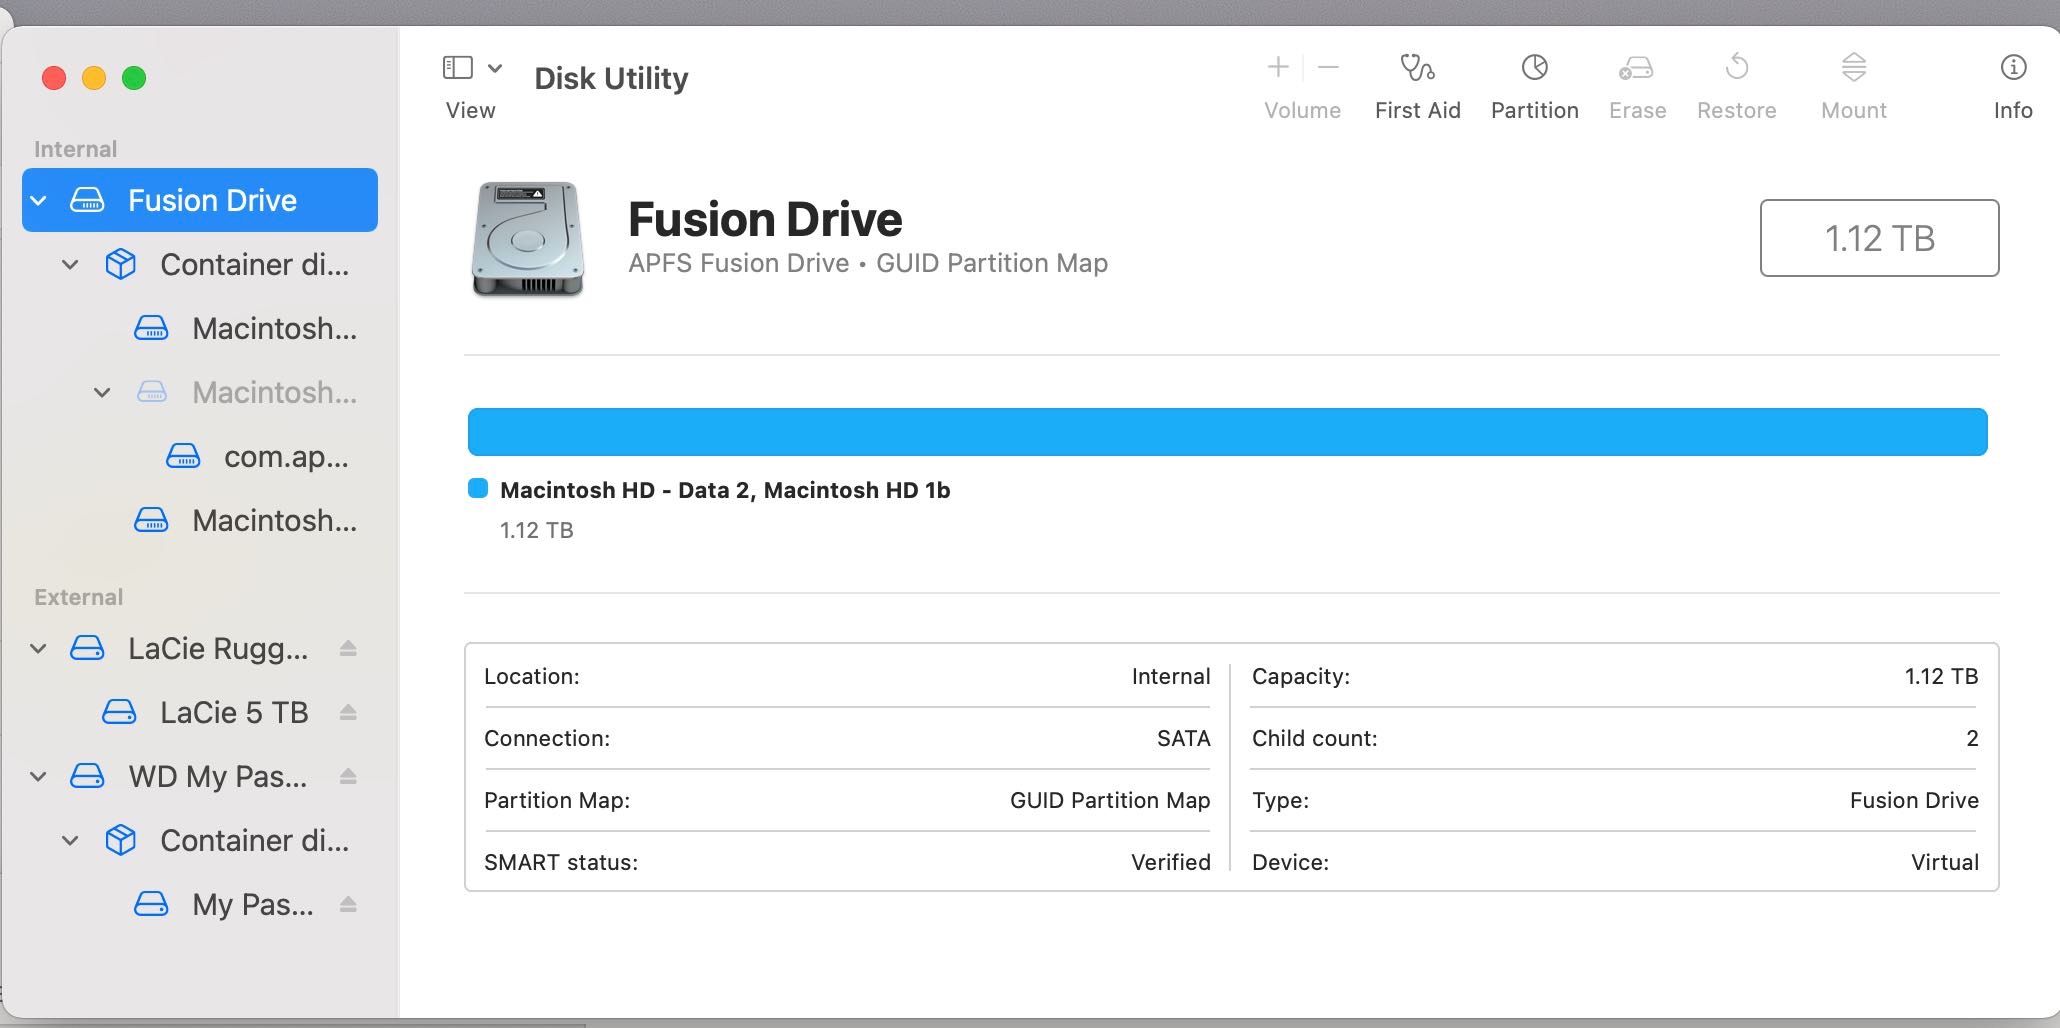Open the View sidebar menu icon
The image size is (2060, 1028).
[x=458, y=68]
